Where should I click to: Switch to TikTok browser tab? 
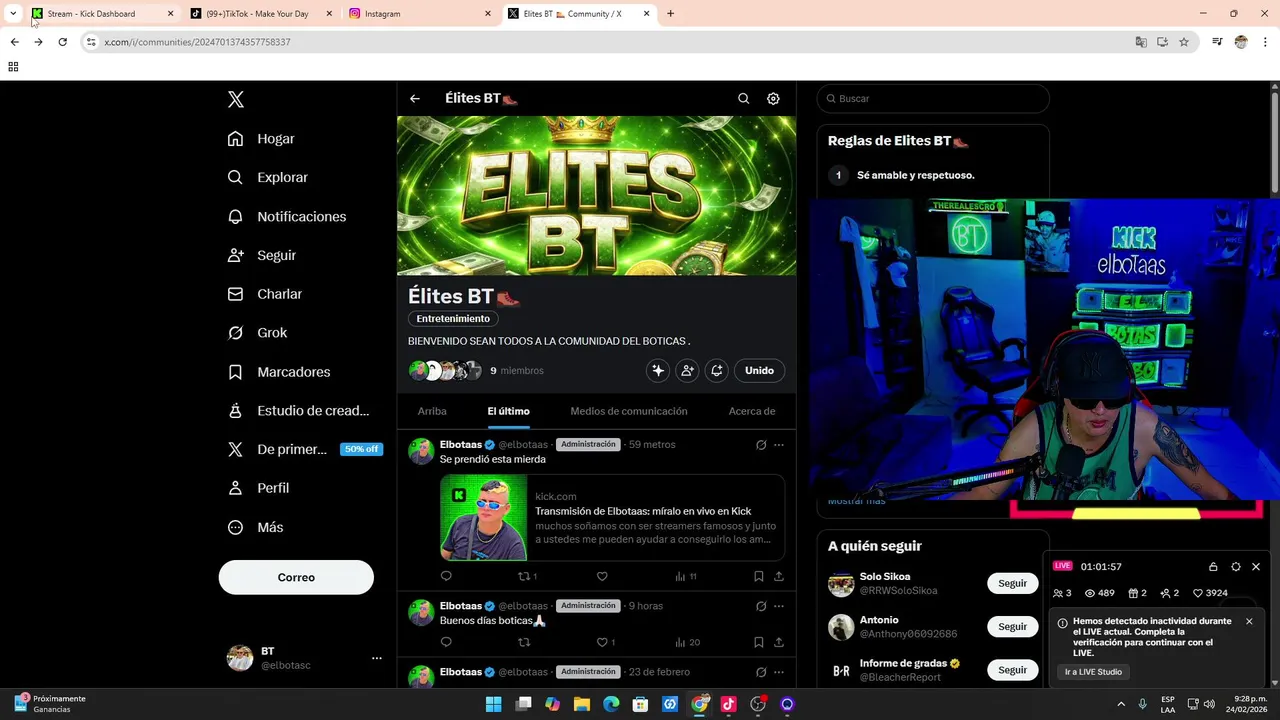(x=262, y=14)
